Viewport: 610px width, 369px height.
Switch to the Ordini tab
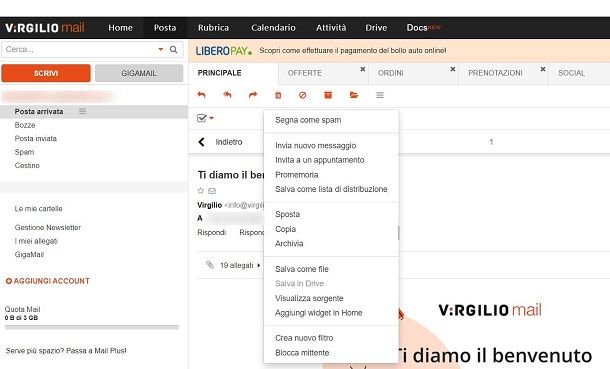pyautogui.click(x=391, y=73)
